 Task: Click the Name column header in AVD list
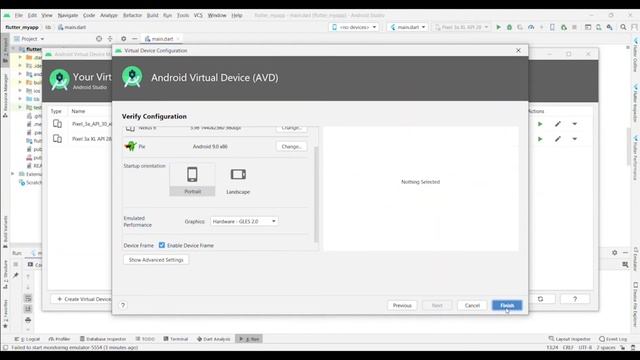point(78,111)
